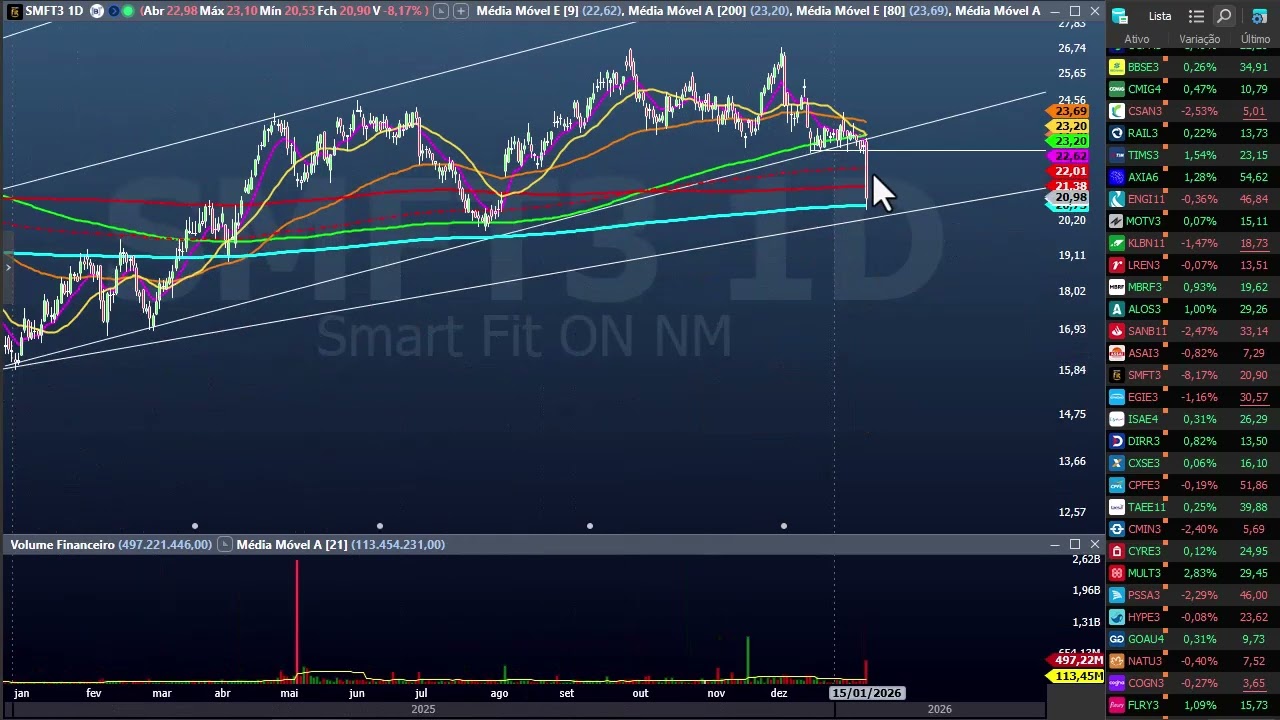Click CMIN3 ticker text
1280x720 pixels.
point(1145,529)
